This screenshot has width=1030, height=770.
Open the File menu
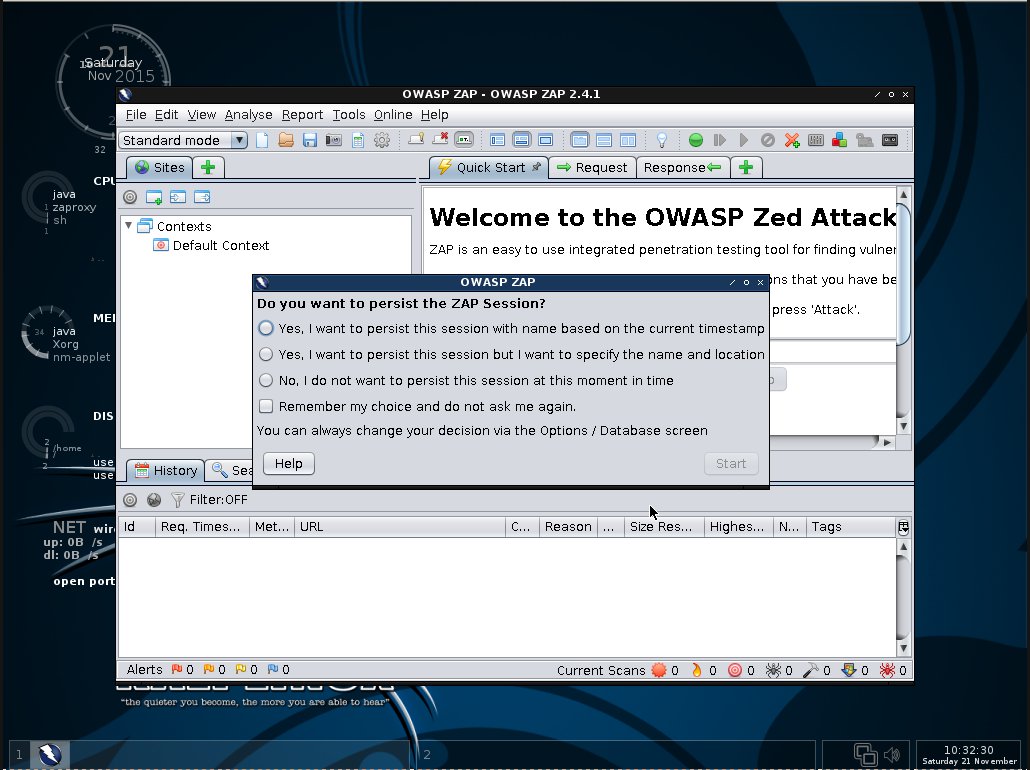(x=136, y=114)
